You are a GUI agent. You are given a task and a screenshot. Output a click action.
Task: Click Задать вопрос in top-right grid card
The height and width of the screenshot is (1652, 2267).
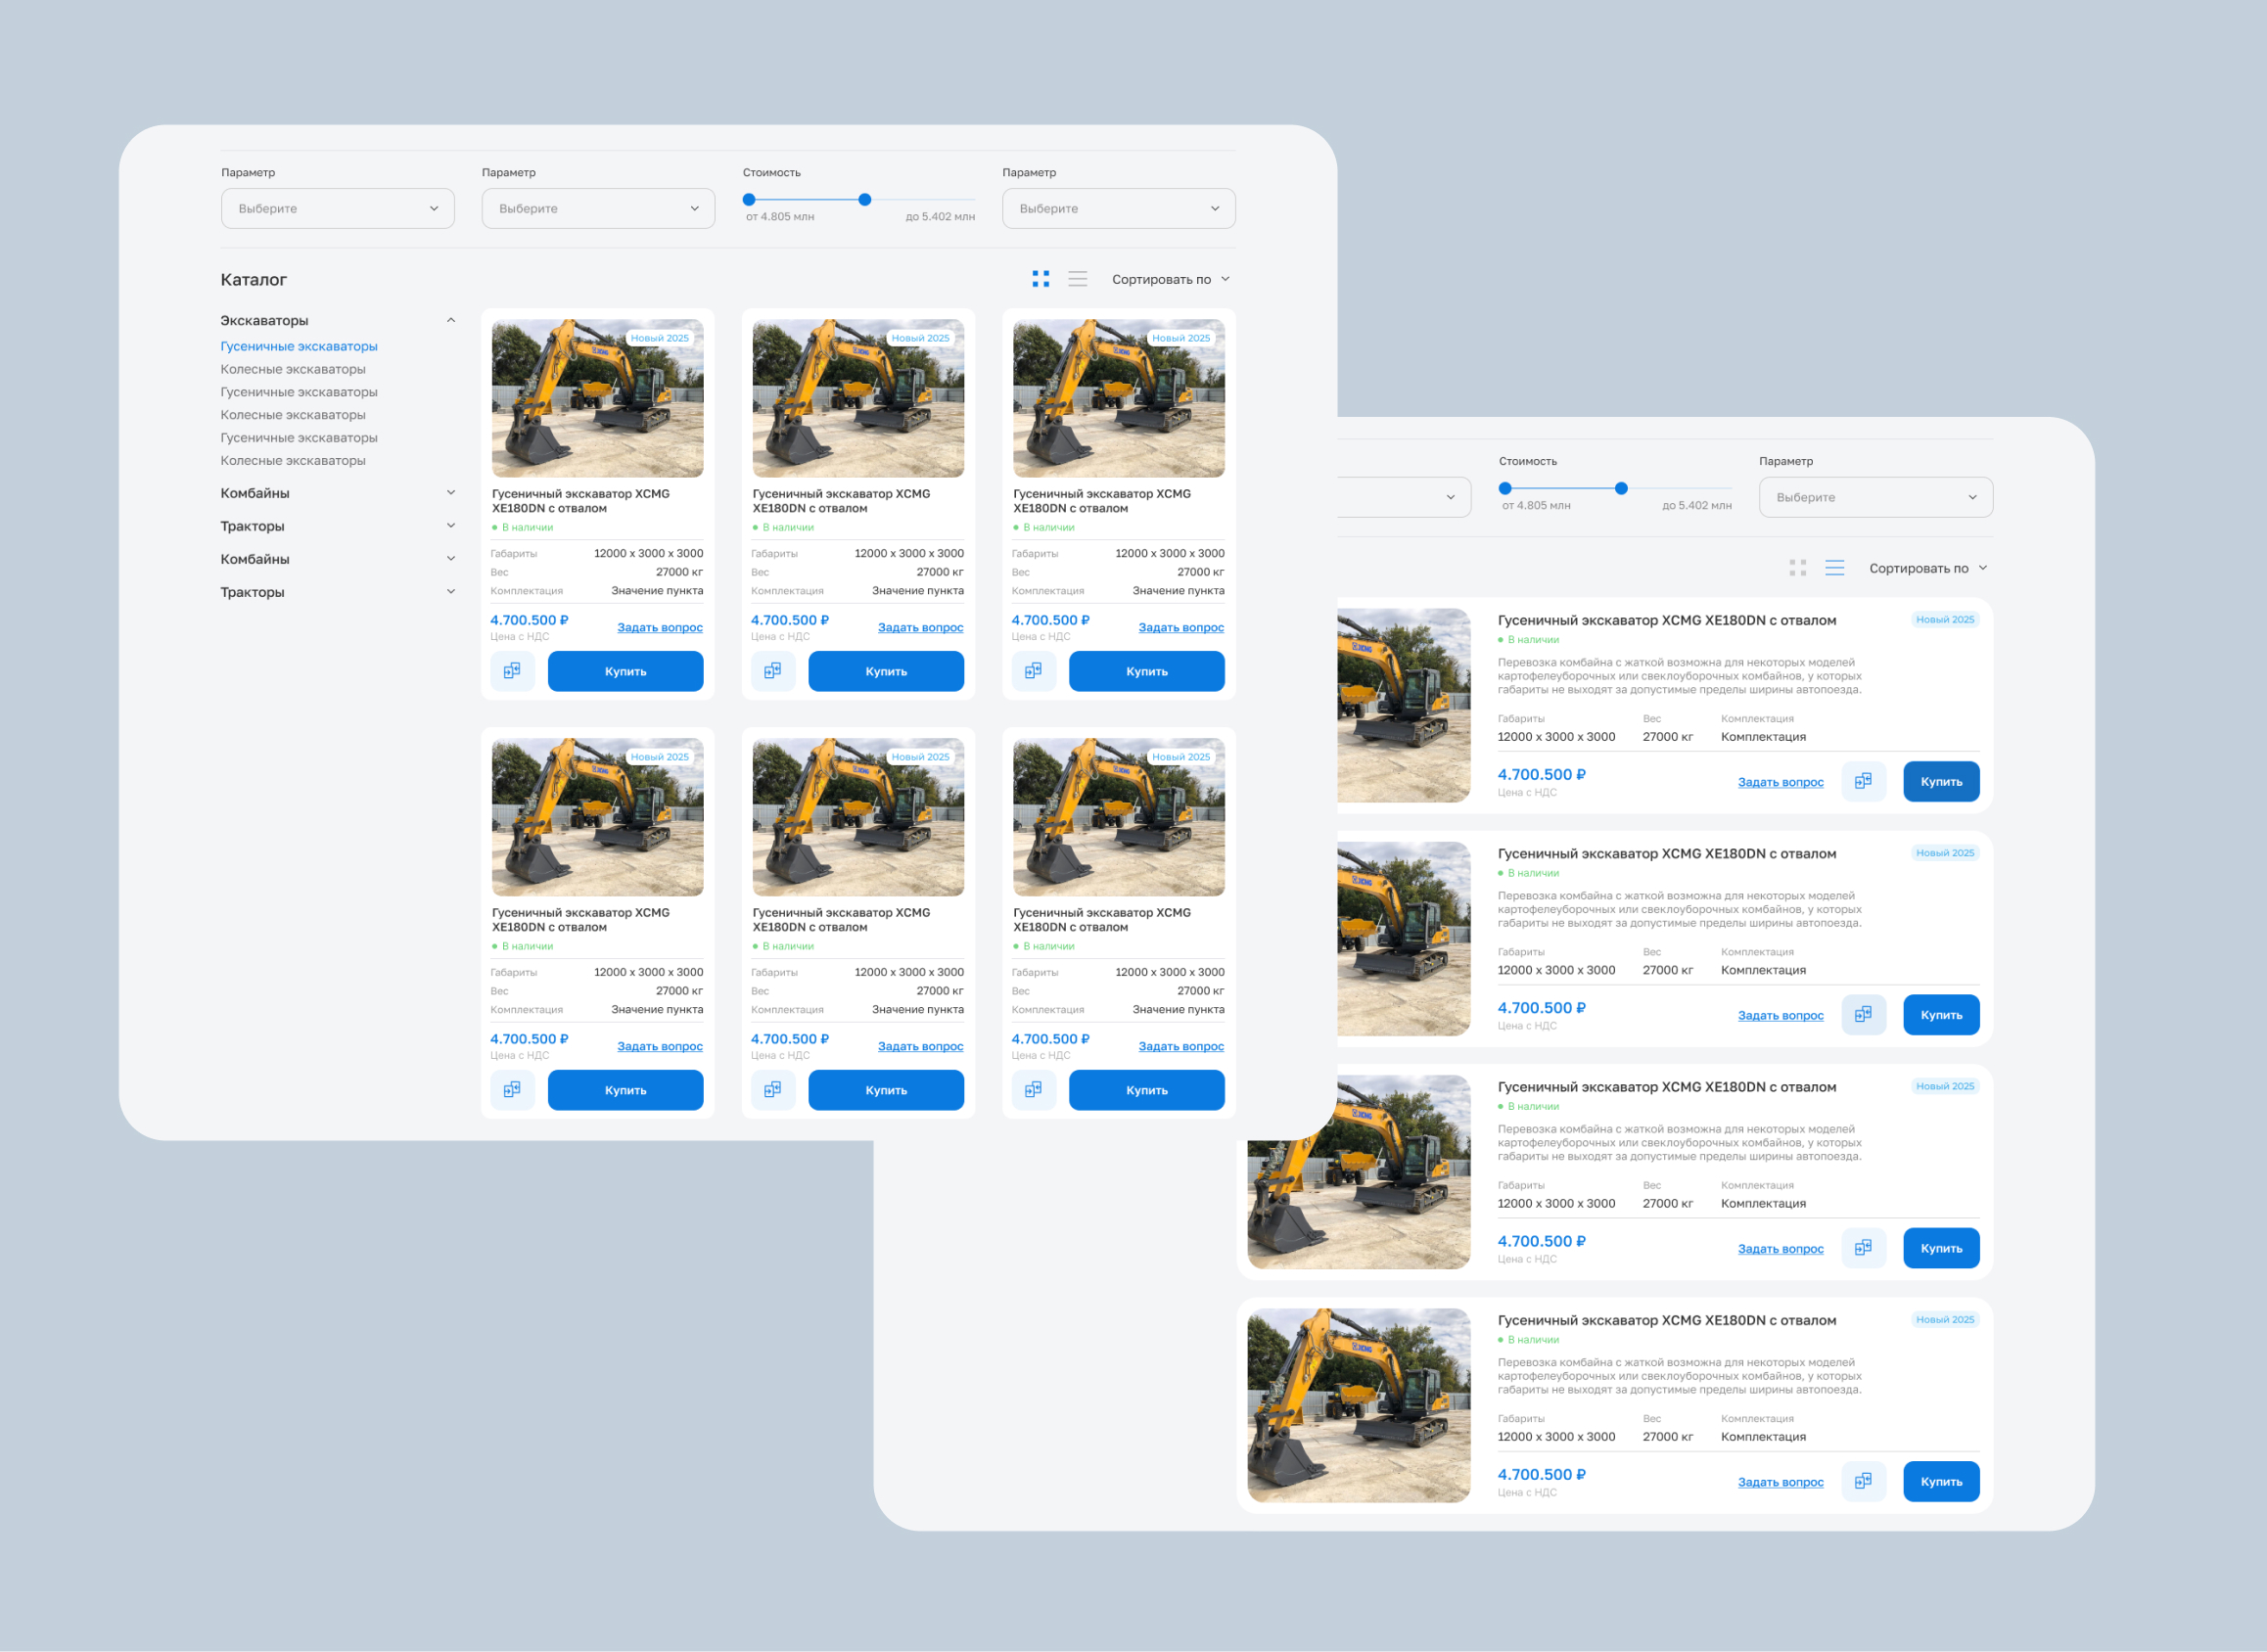(1181, 627)
